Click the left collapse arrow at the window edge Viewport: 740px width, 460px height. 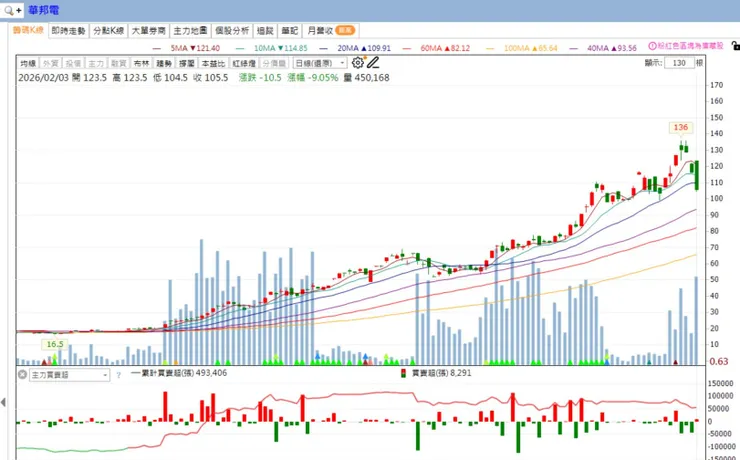coord(3,402)
